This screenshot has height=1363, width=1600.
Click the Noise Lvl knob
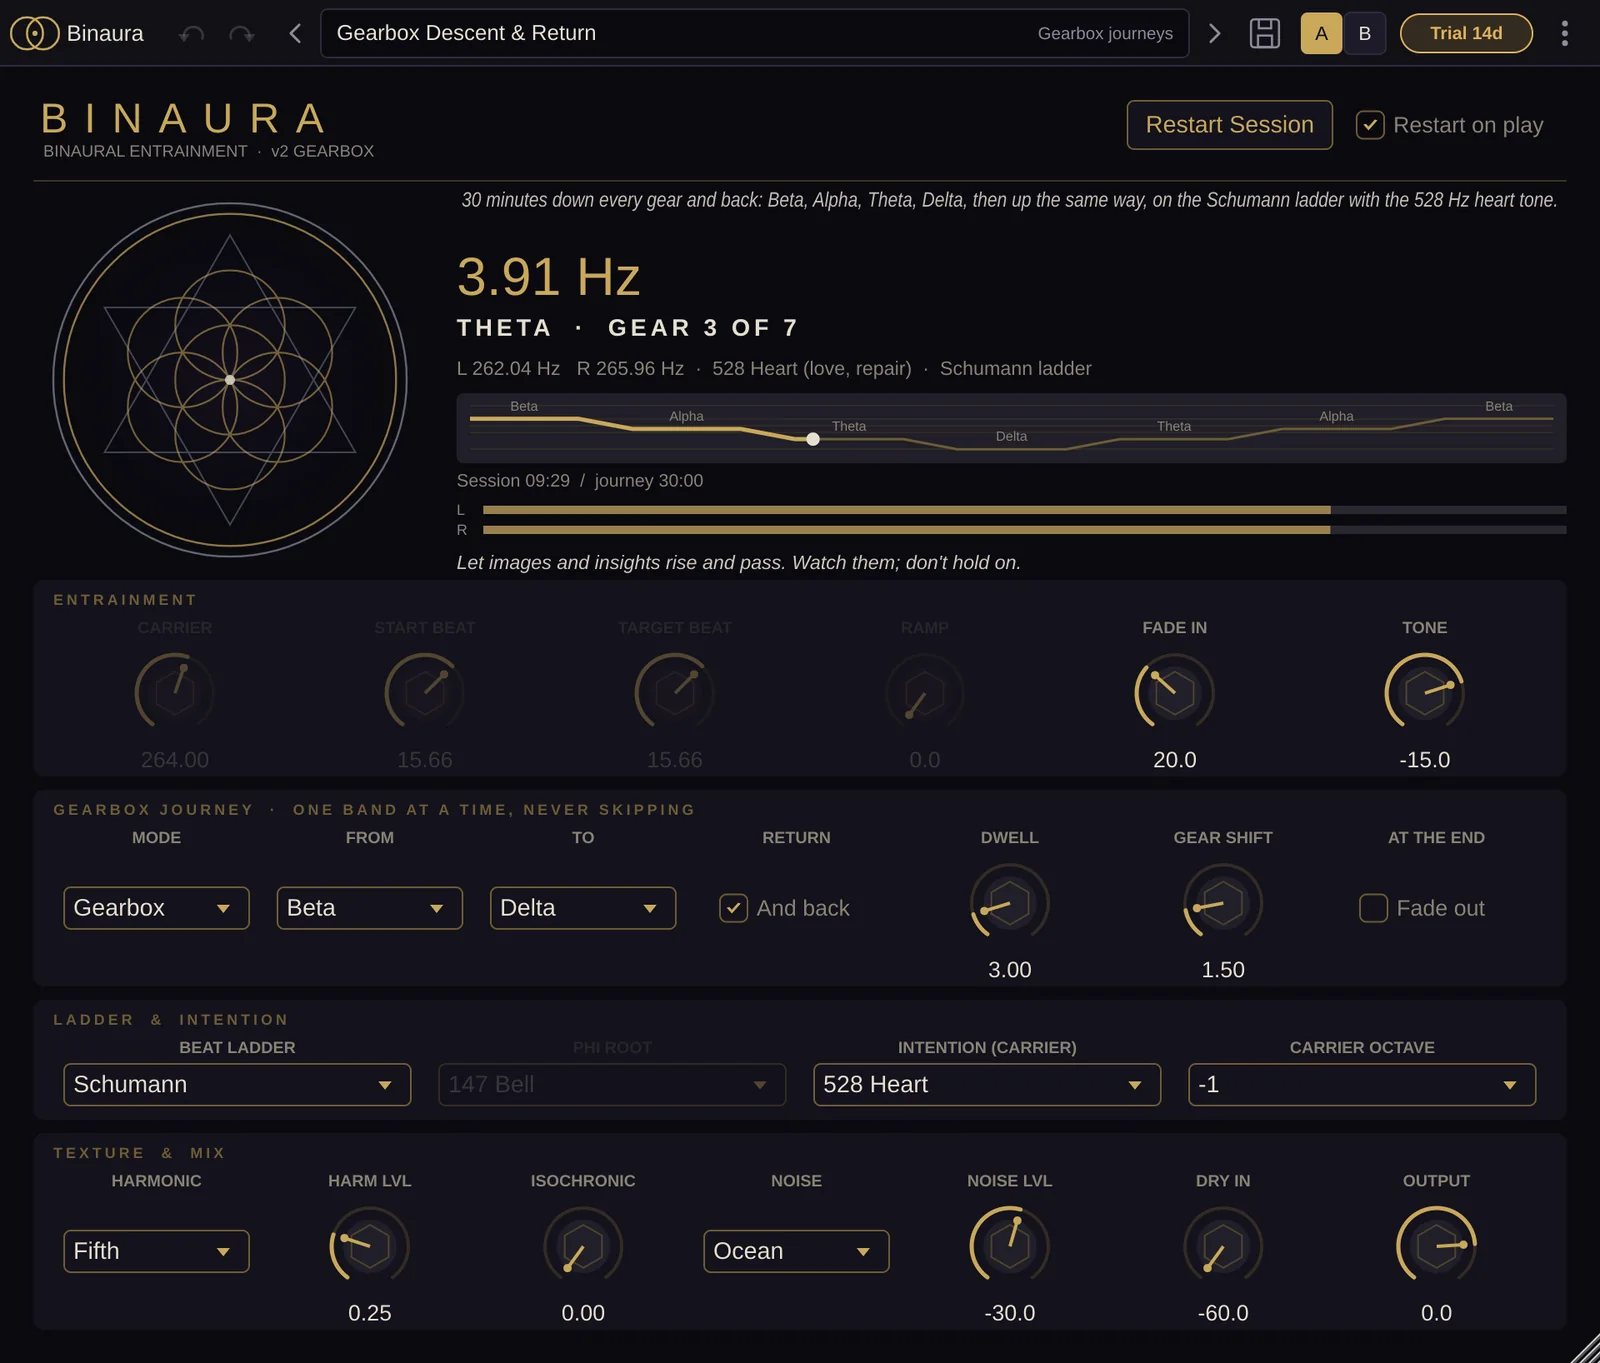pyautogui.click(x=1010, y=1246)
